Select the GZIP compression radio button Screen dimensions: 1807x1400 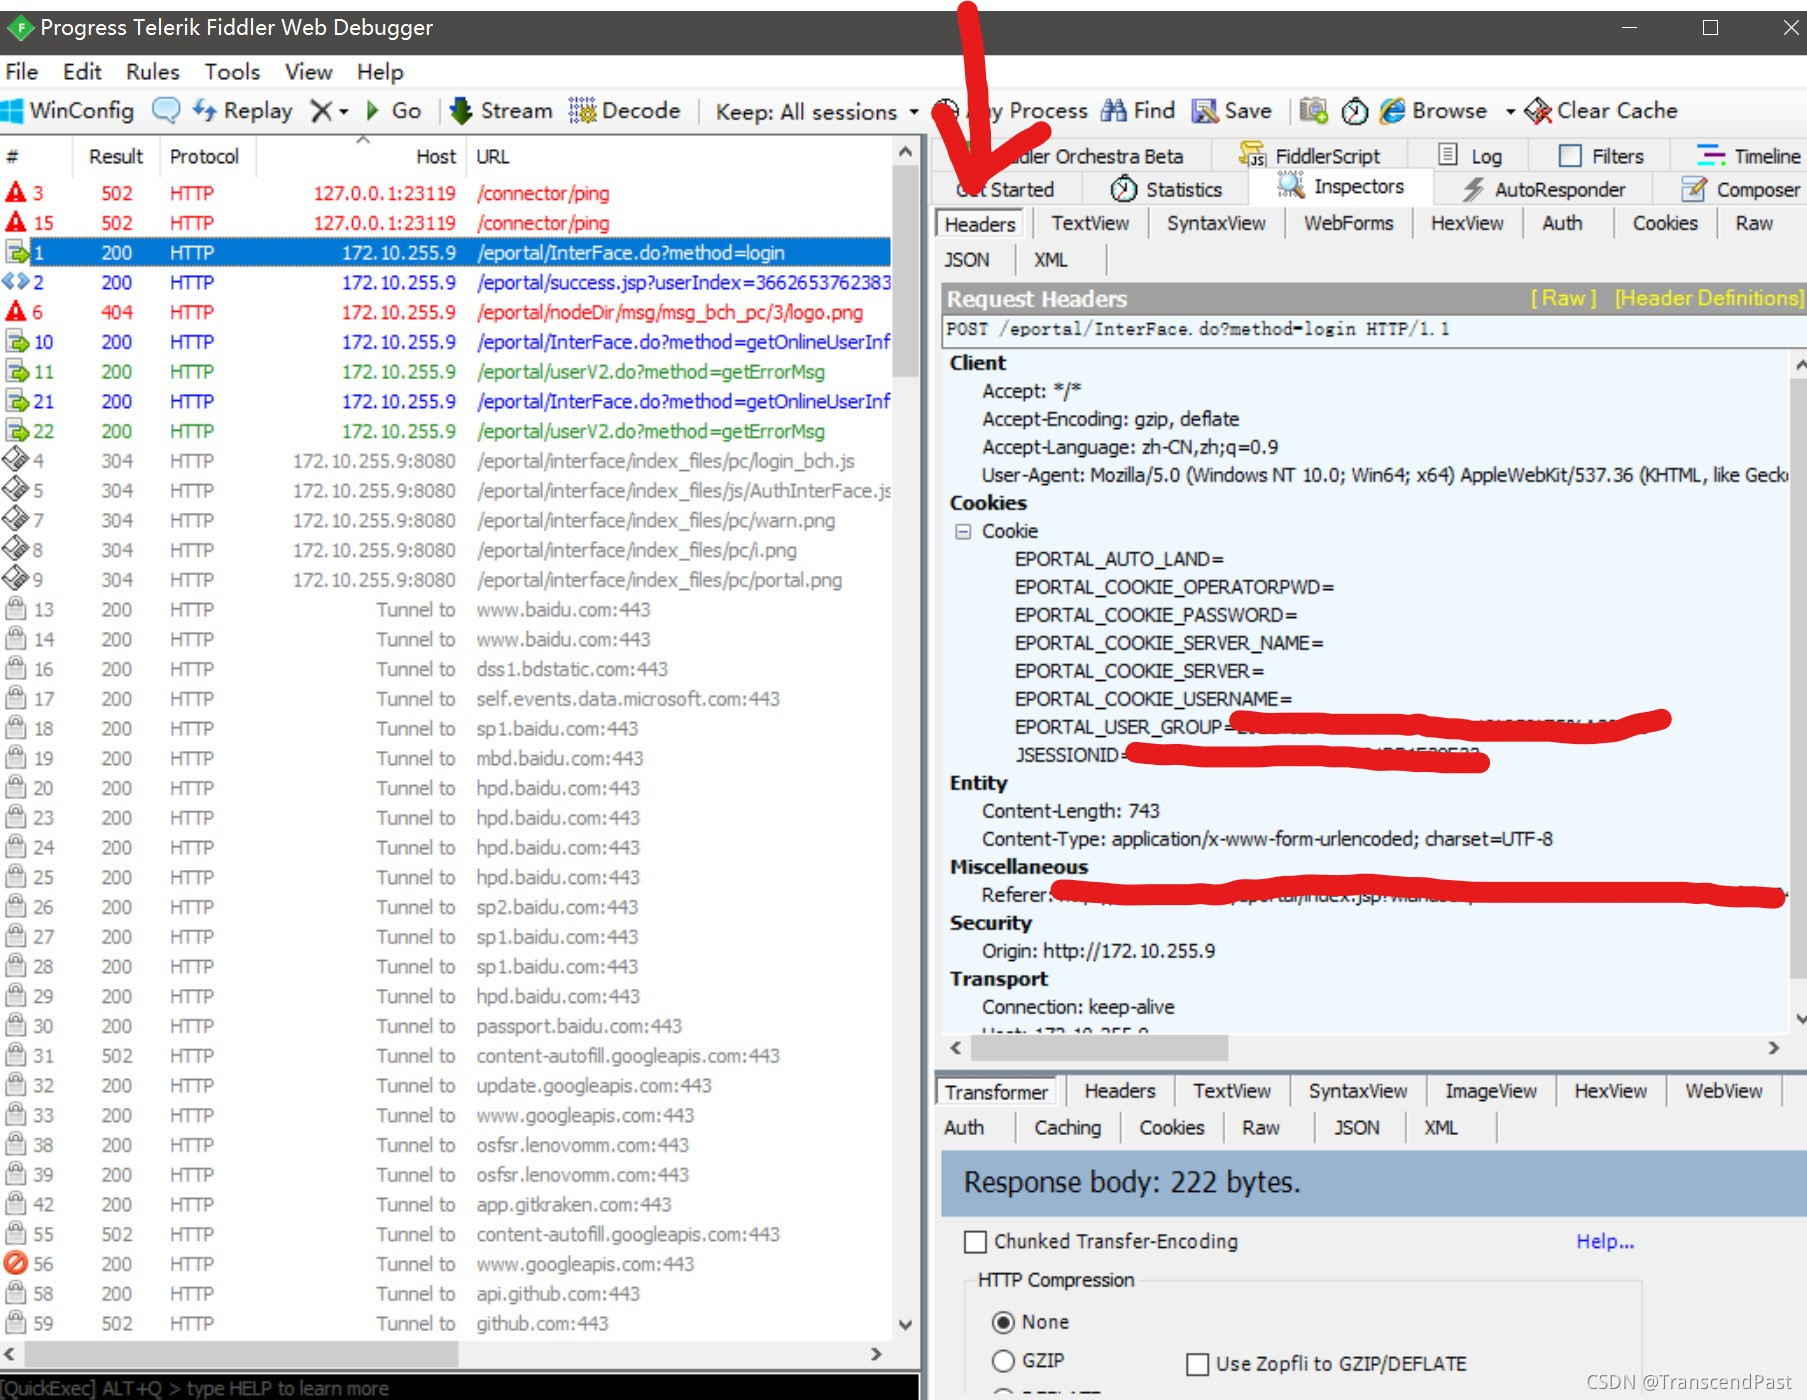[1003, 1361]
